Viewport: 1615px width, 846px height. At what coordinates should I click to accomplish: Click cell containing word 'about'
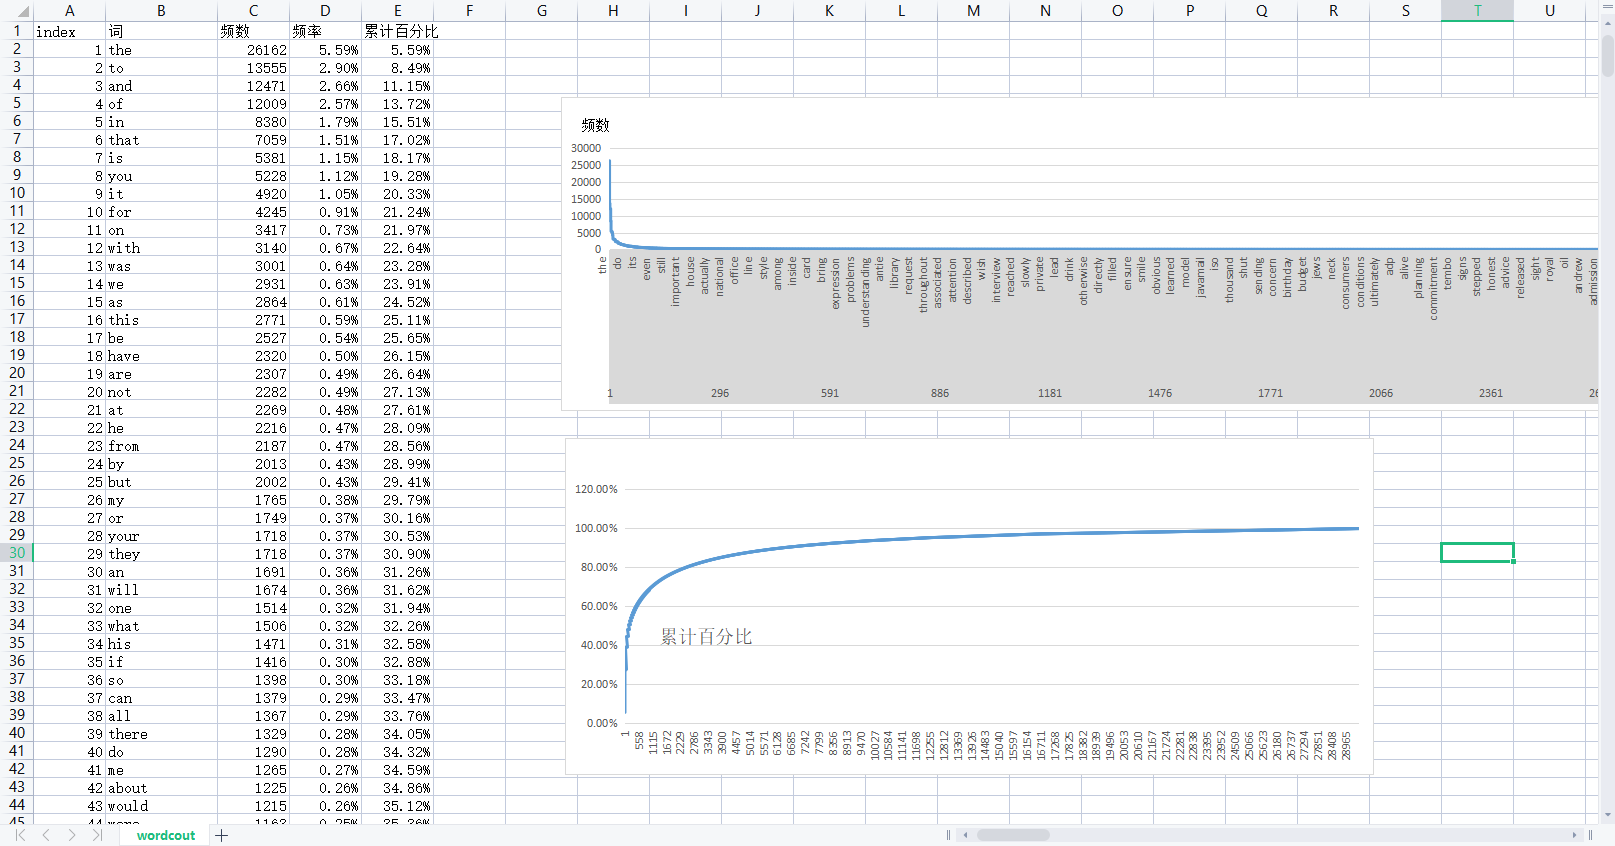(x=161, y=787)
